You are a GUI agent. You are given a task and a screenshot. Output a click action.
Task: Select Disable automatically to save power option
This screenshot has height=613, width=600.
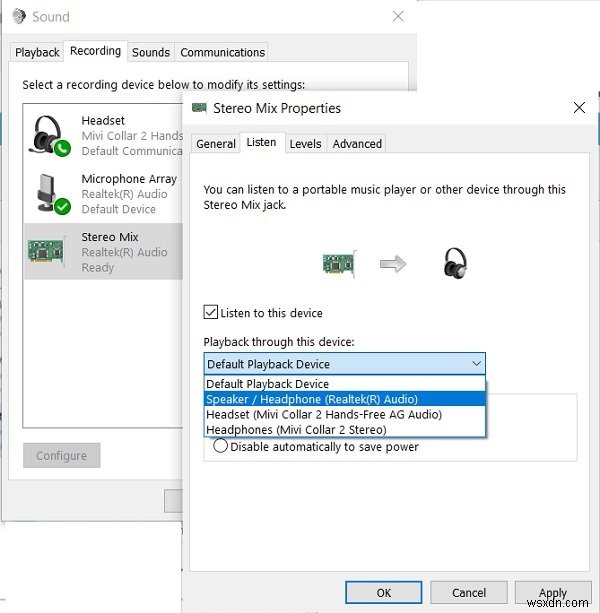tap(220, 446)
